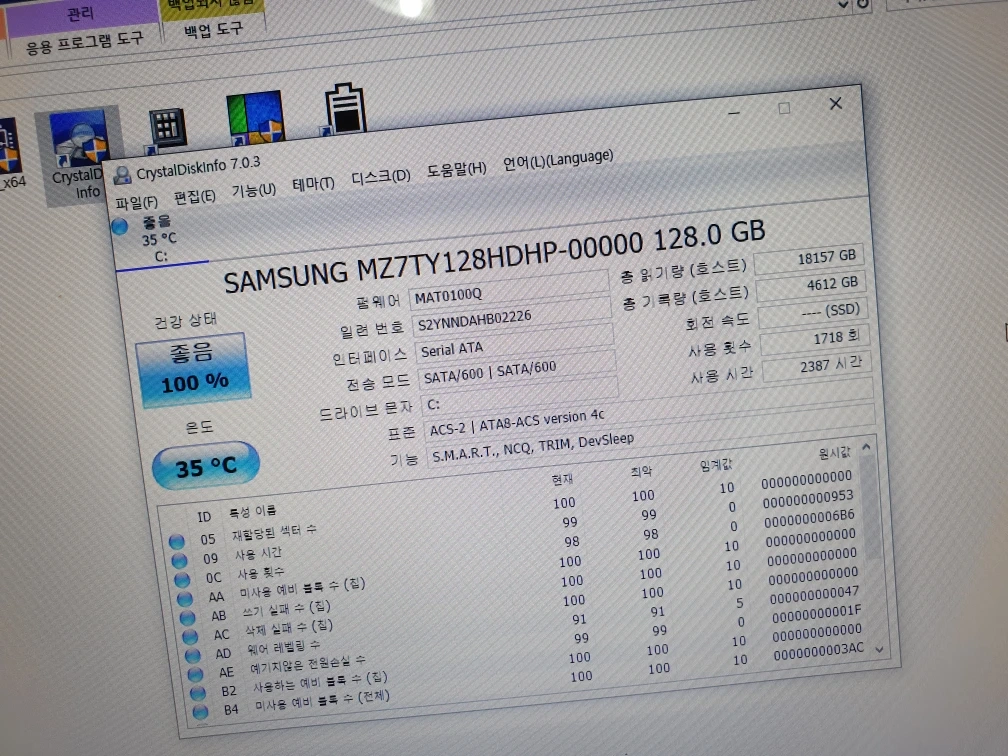1008x756 pixels.
Task: Click the 임계값 column header
Action: click(x=716, y=464)
